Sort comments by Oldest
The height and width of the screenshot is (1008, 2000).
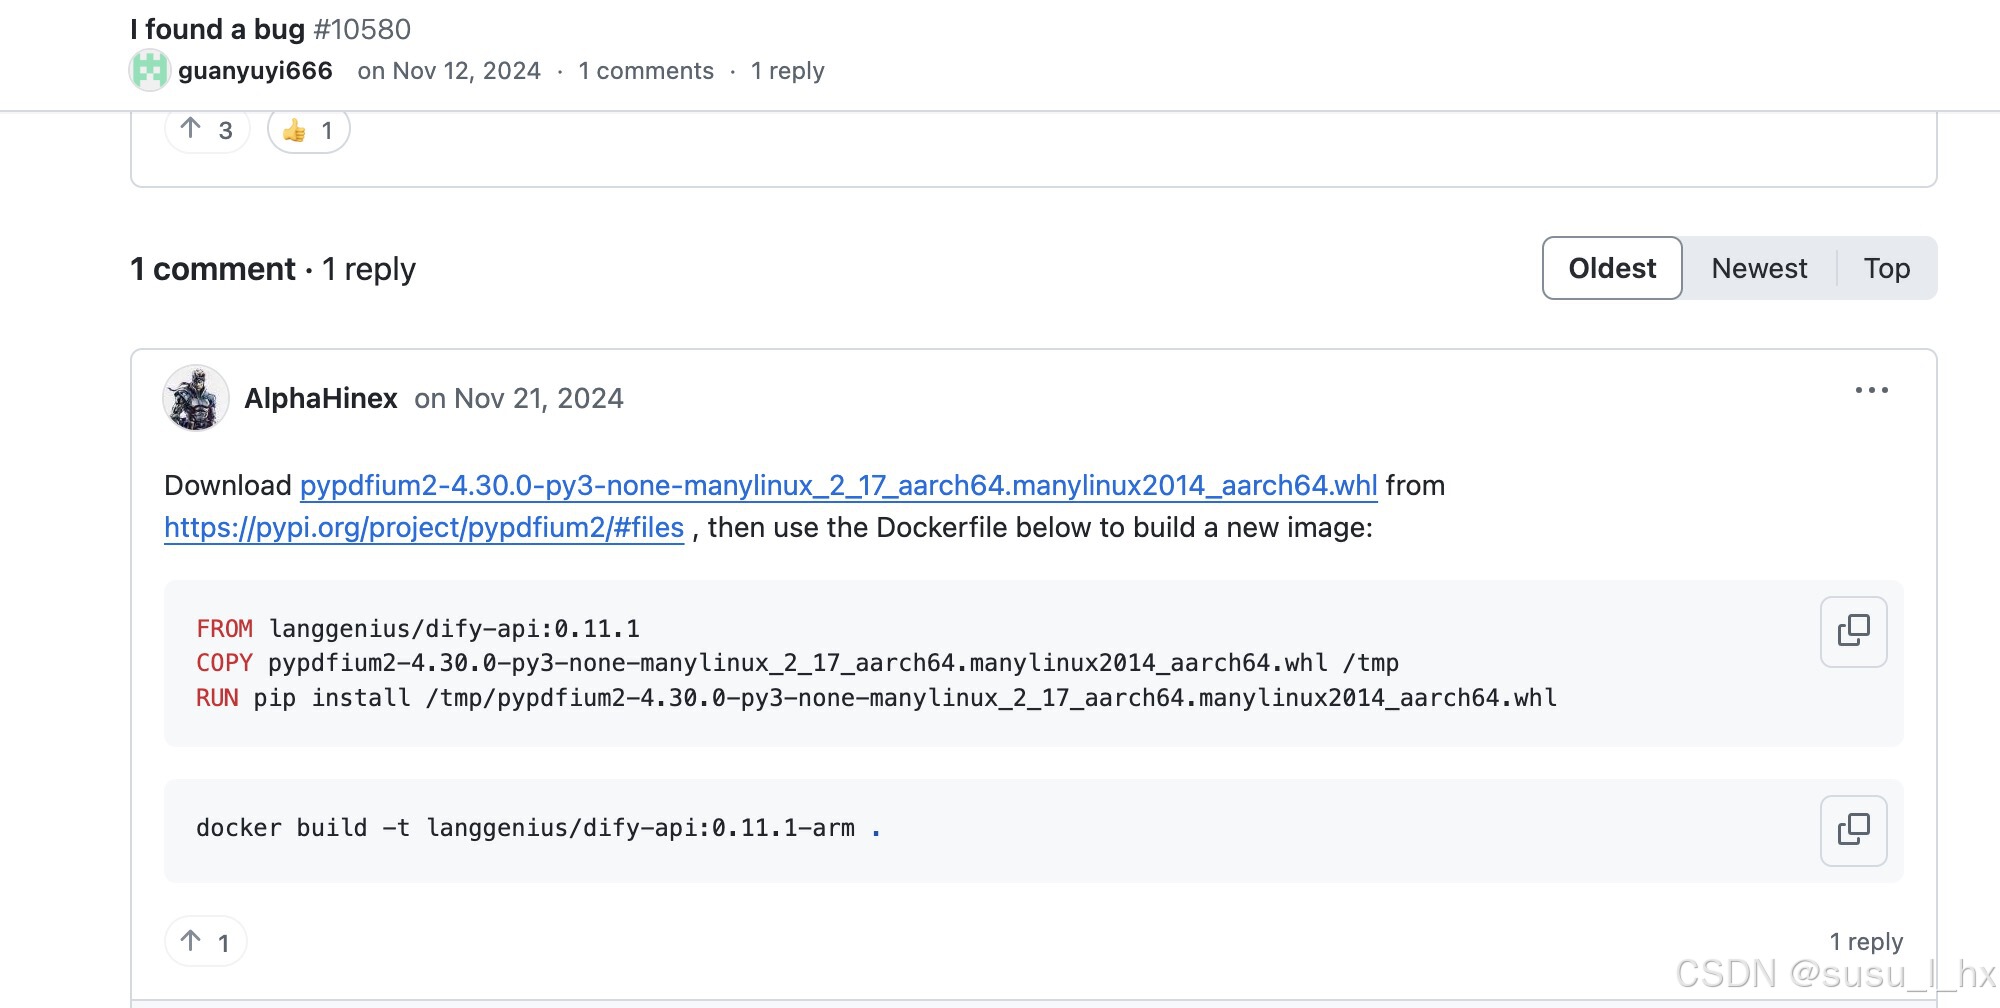pyautogui.click(x=1611, y=268)
